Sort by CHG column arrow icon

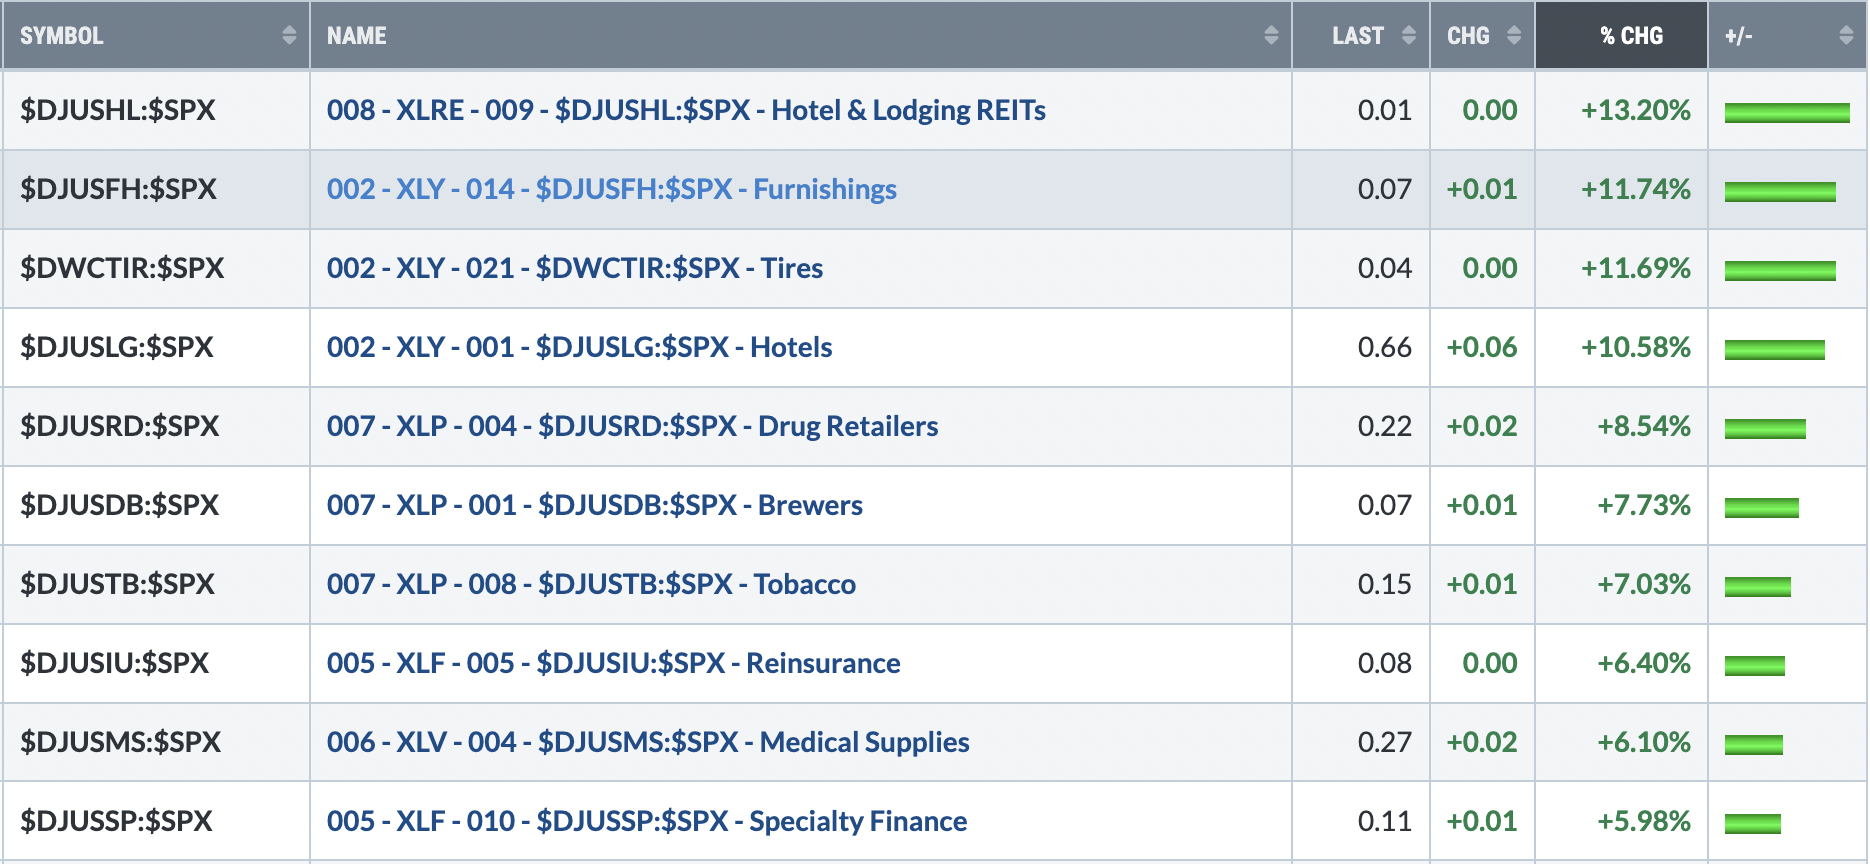coord(1514,35)
